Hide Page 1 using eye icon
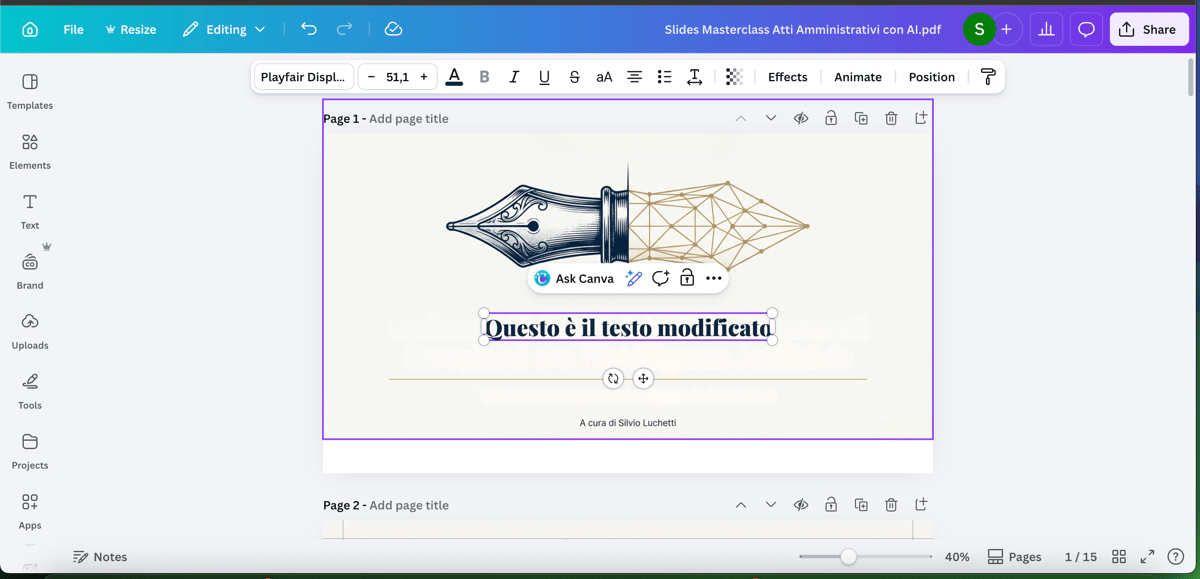 (x=801, y=118)
